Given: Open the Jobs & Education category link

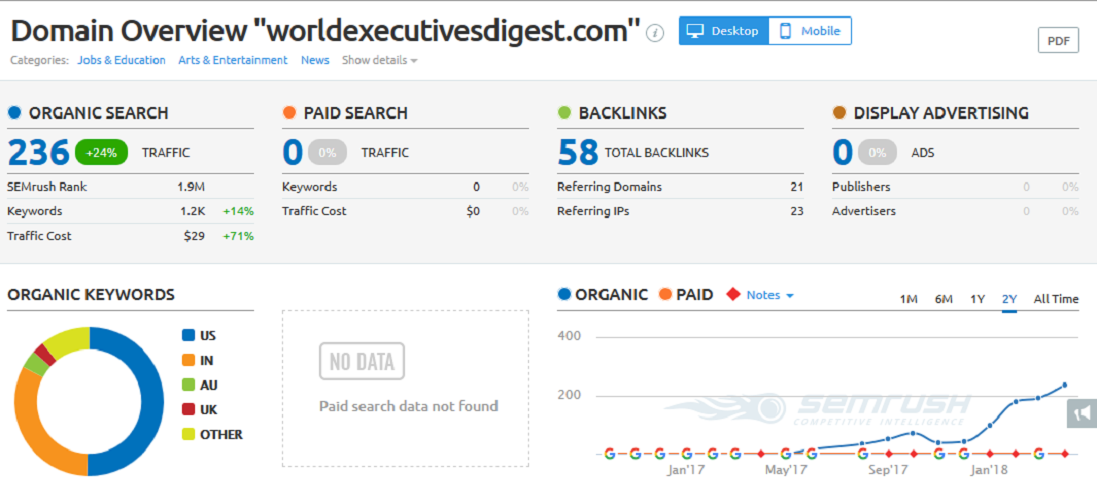Looking at the screenshot, I should [121, 60].
